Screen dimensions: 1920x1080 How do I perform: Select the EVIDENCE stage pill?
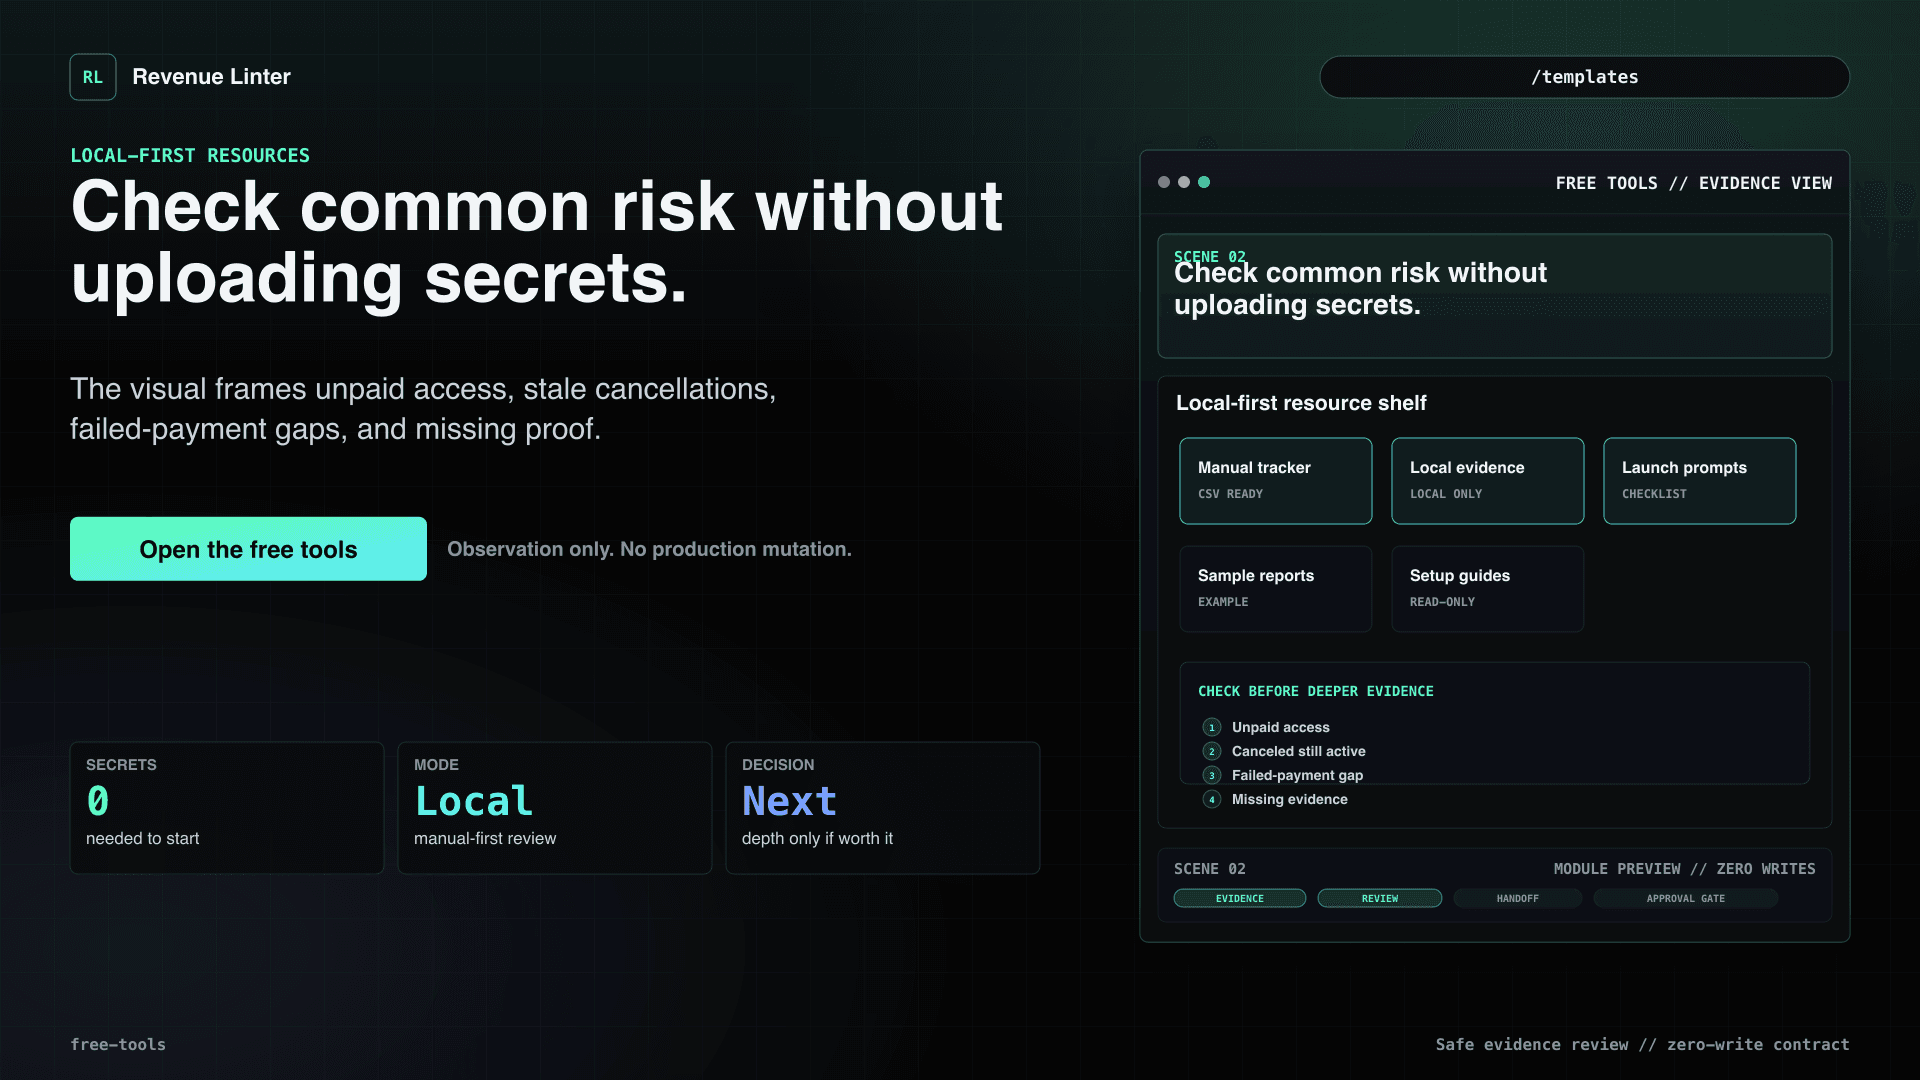tap(1240, 898)
